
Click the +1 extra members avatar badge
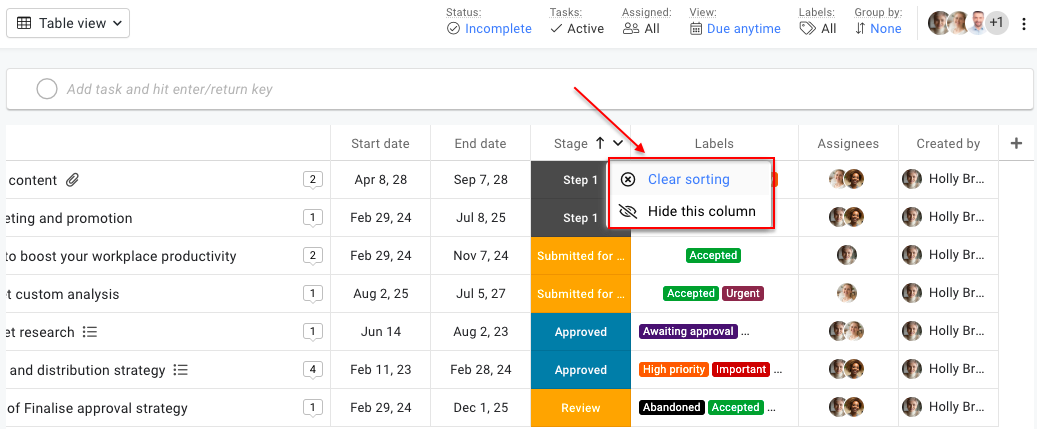(996, 23)
